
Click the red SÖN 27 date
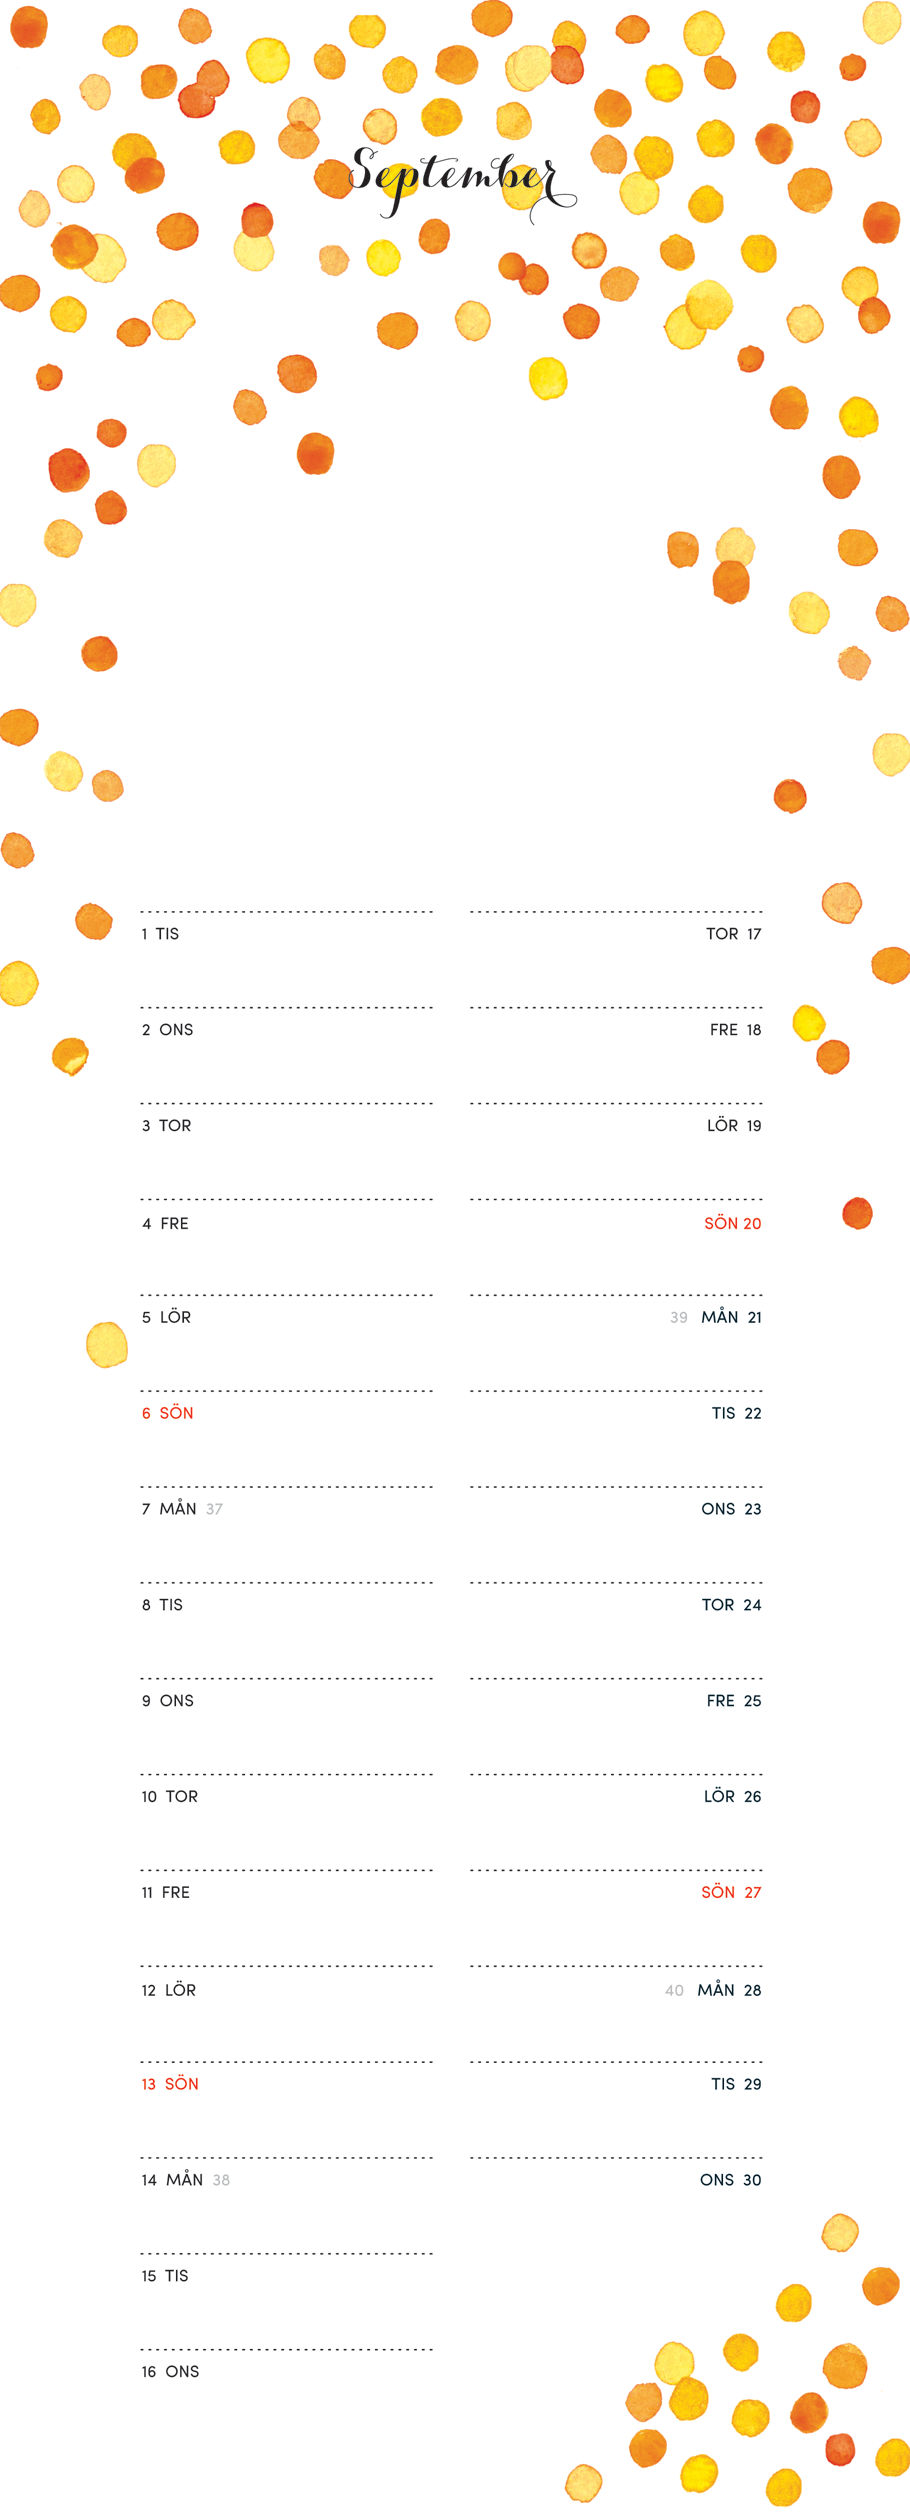click(x=731, y=1892)
